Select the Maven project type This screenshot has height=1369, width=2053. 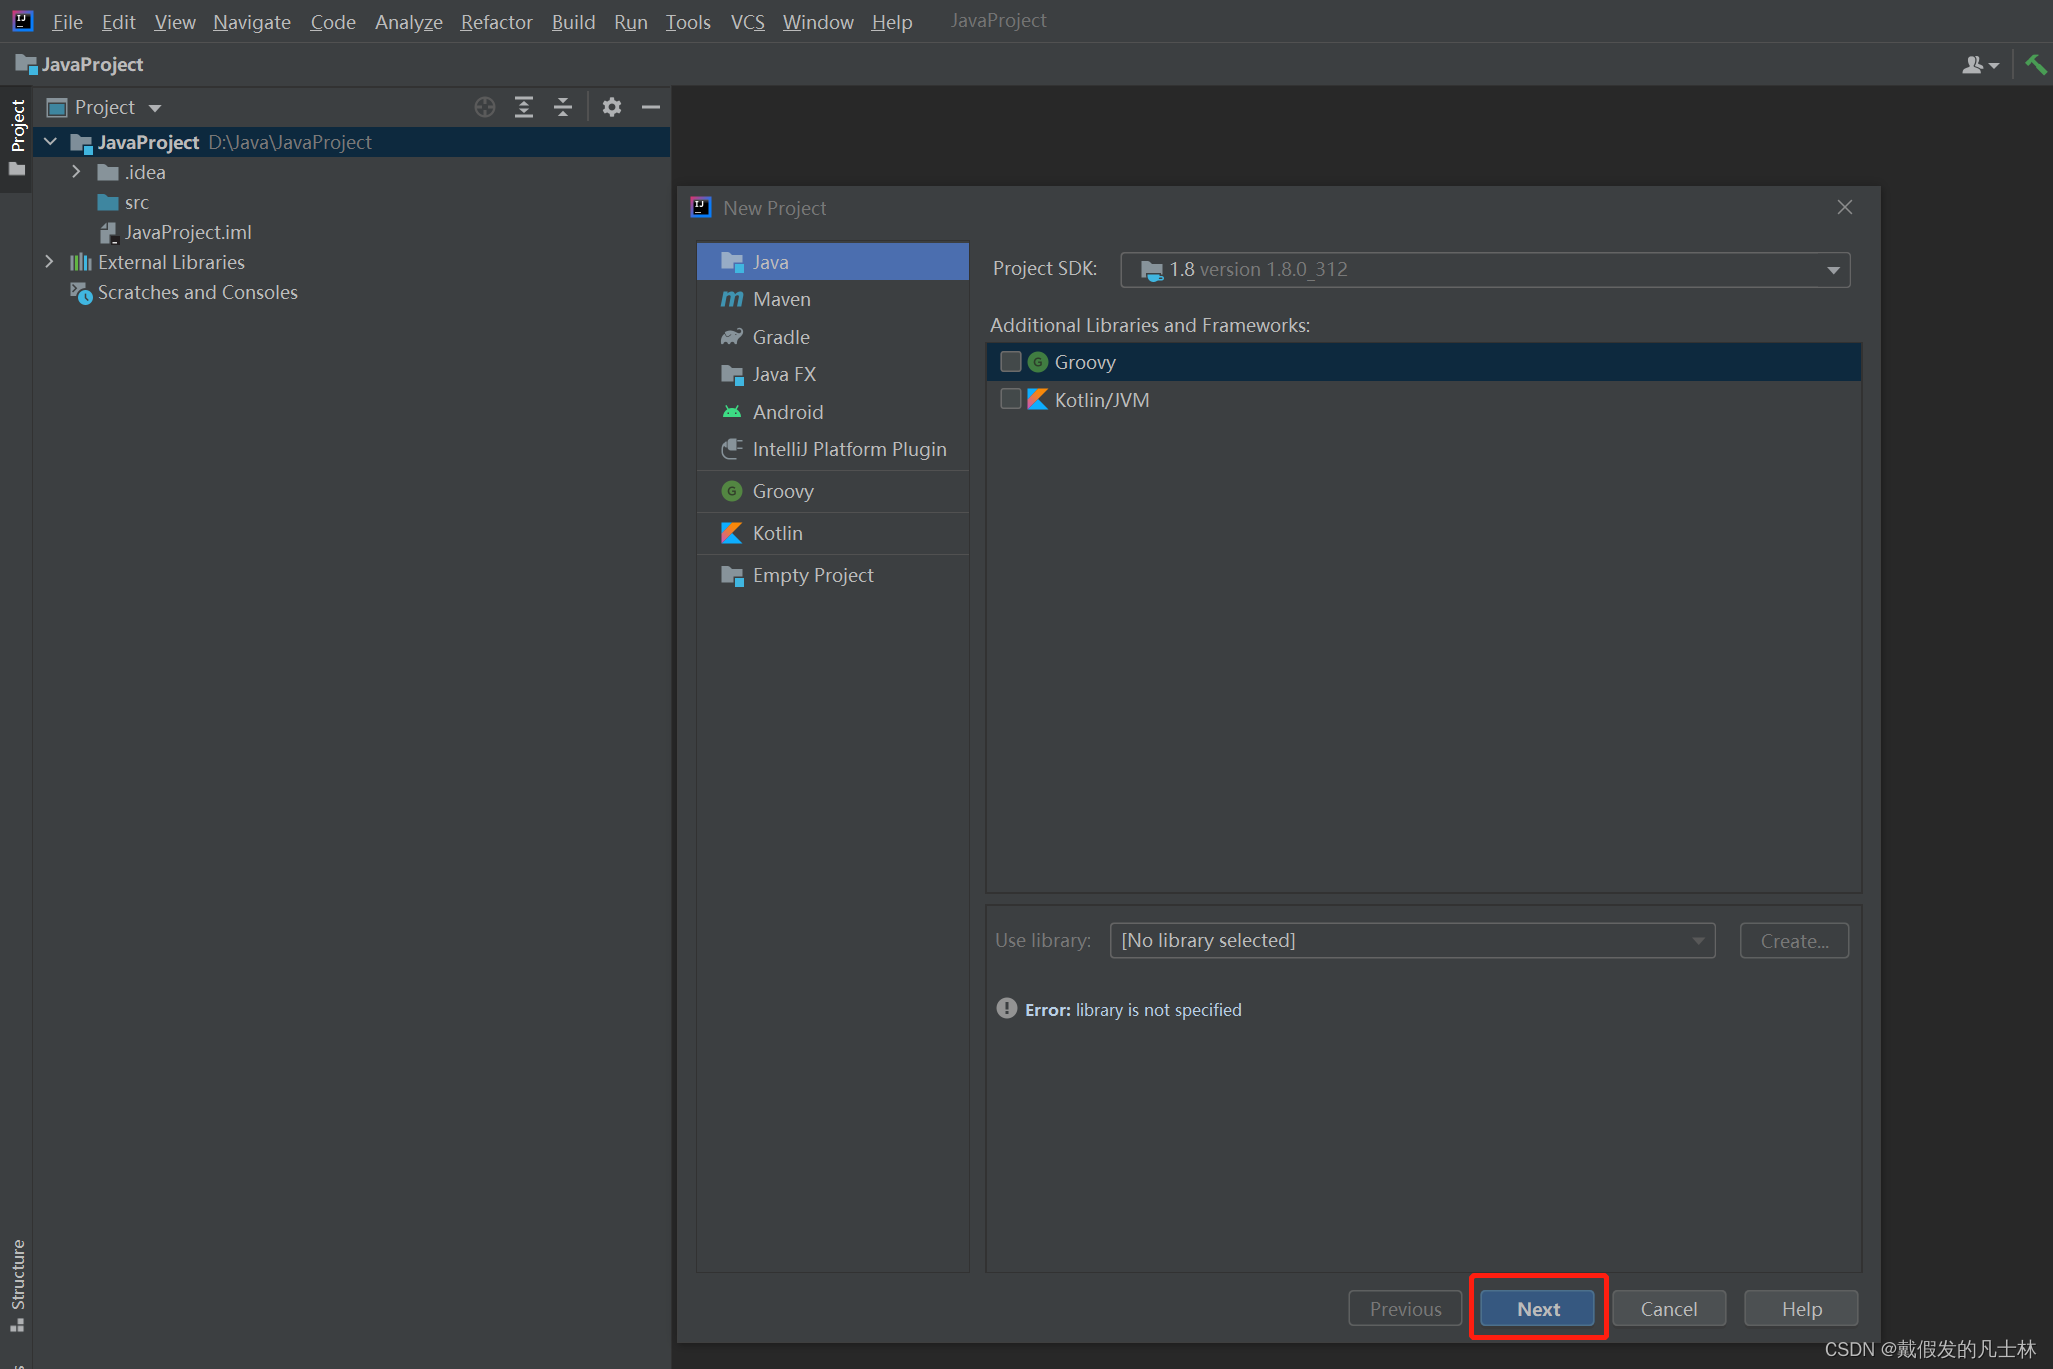click(781, 299)
